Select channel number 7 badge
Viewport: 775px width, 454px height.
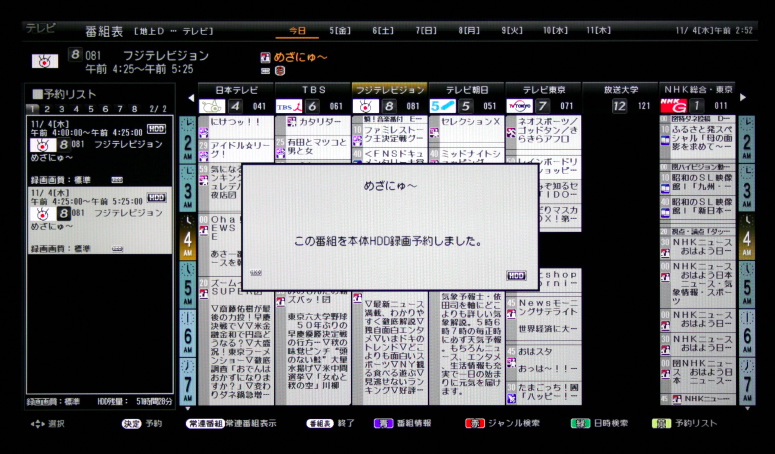pyautogui.click(x=543, y=106)
